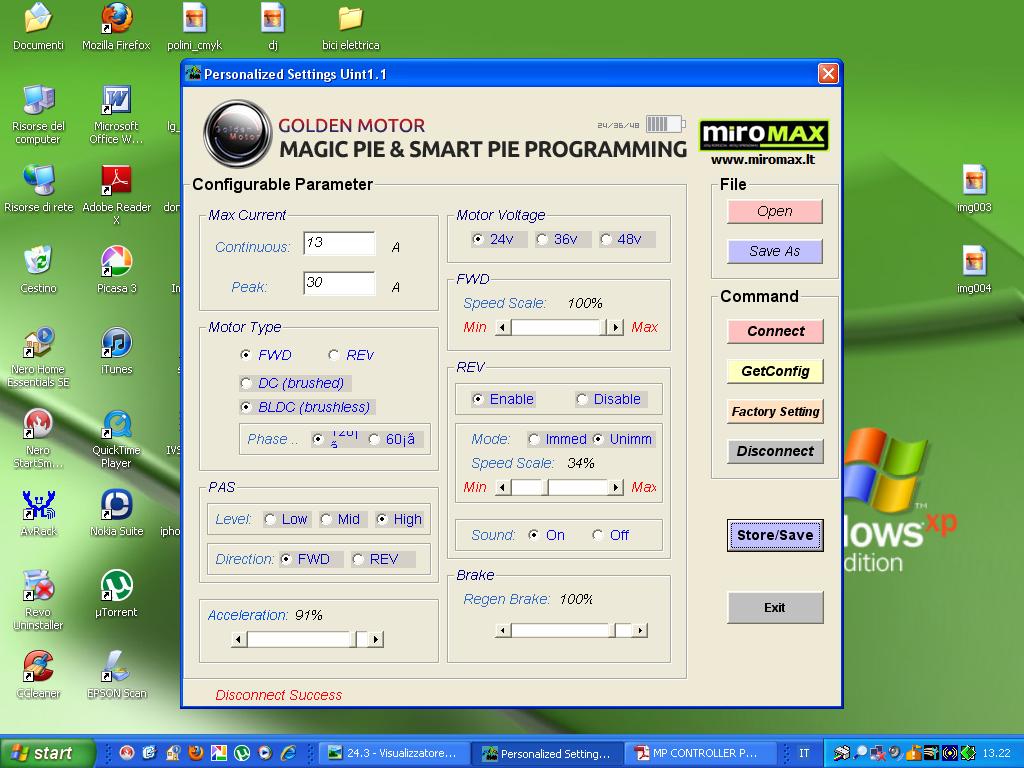The height and width of the screenshot is (768, 1024).
Task: Click Store/Save button
Action: pyautogui.click(x=775, y=536)
